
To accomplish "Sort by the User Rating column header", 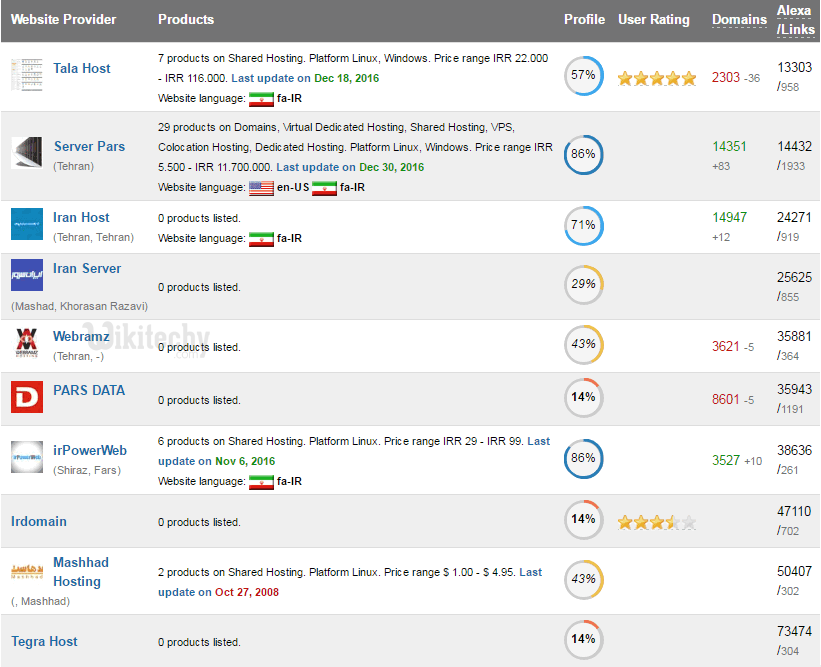I will (654, 20).
